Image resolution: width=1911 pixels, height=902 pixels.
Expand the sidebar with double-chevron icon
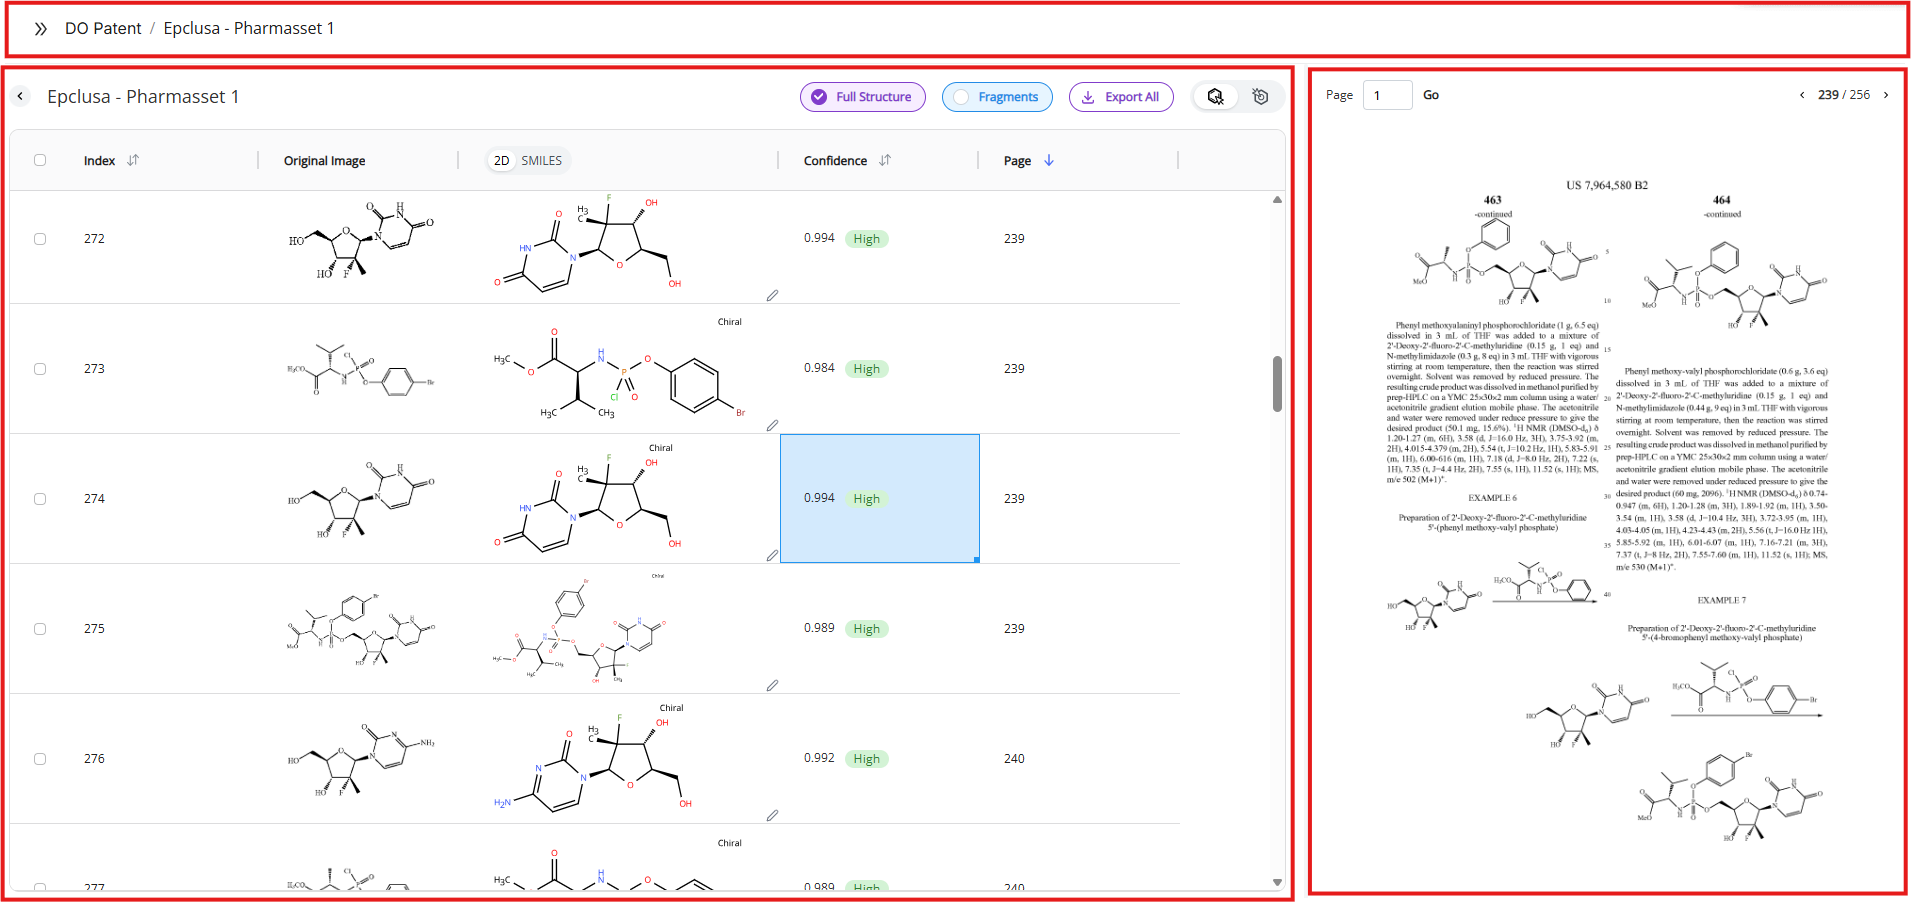point(40,29)
